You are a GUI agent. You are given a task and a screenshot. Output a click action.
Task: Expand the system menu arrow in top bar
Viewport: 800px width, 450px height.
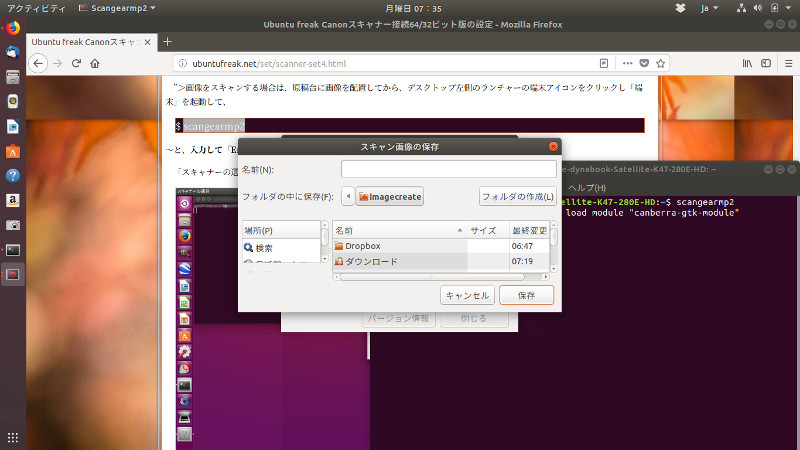788,8
